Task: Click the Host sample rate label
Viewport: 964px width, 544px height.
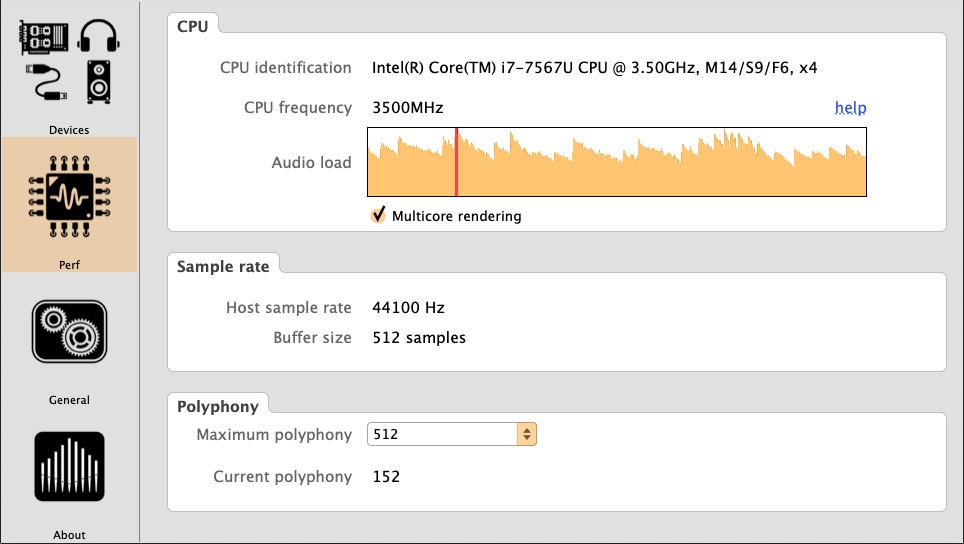Action: [x=288, y=307]
